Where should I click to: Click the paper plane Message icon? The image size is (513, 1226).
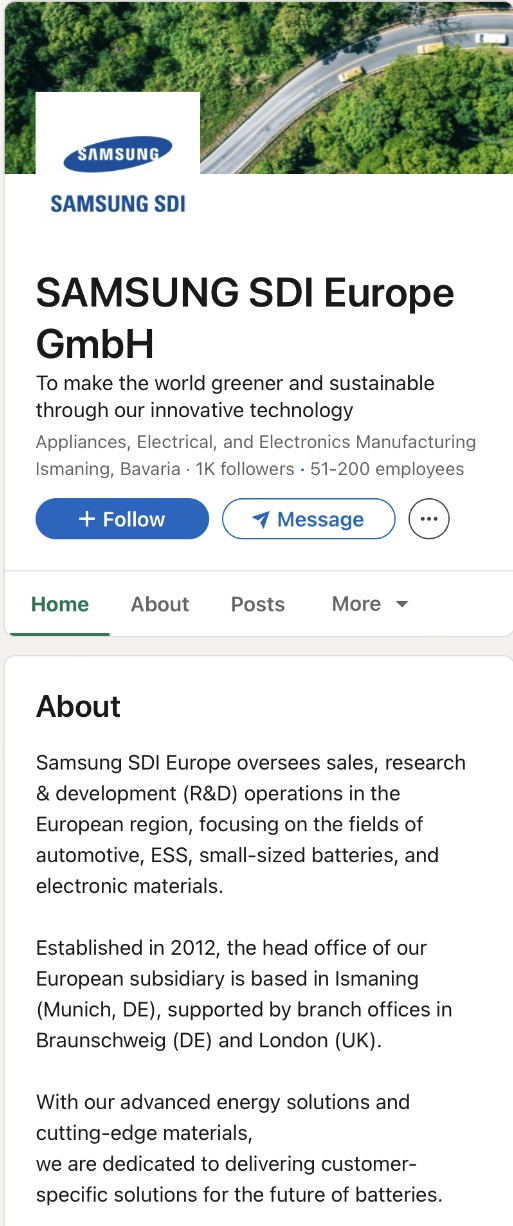click(x=261, y=520)
